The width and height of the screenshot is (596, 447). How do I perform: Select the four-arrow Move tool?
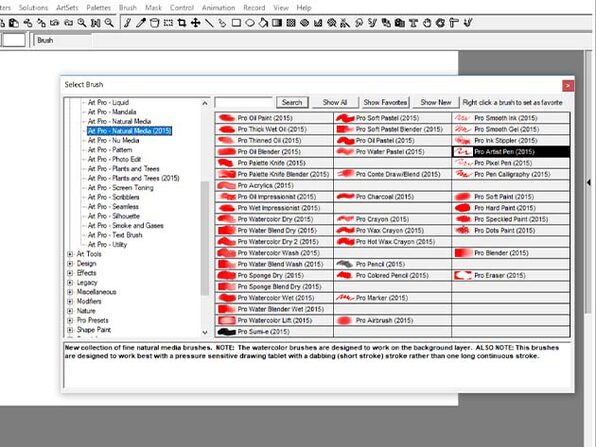[195, 23]
